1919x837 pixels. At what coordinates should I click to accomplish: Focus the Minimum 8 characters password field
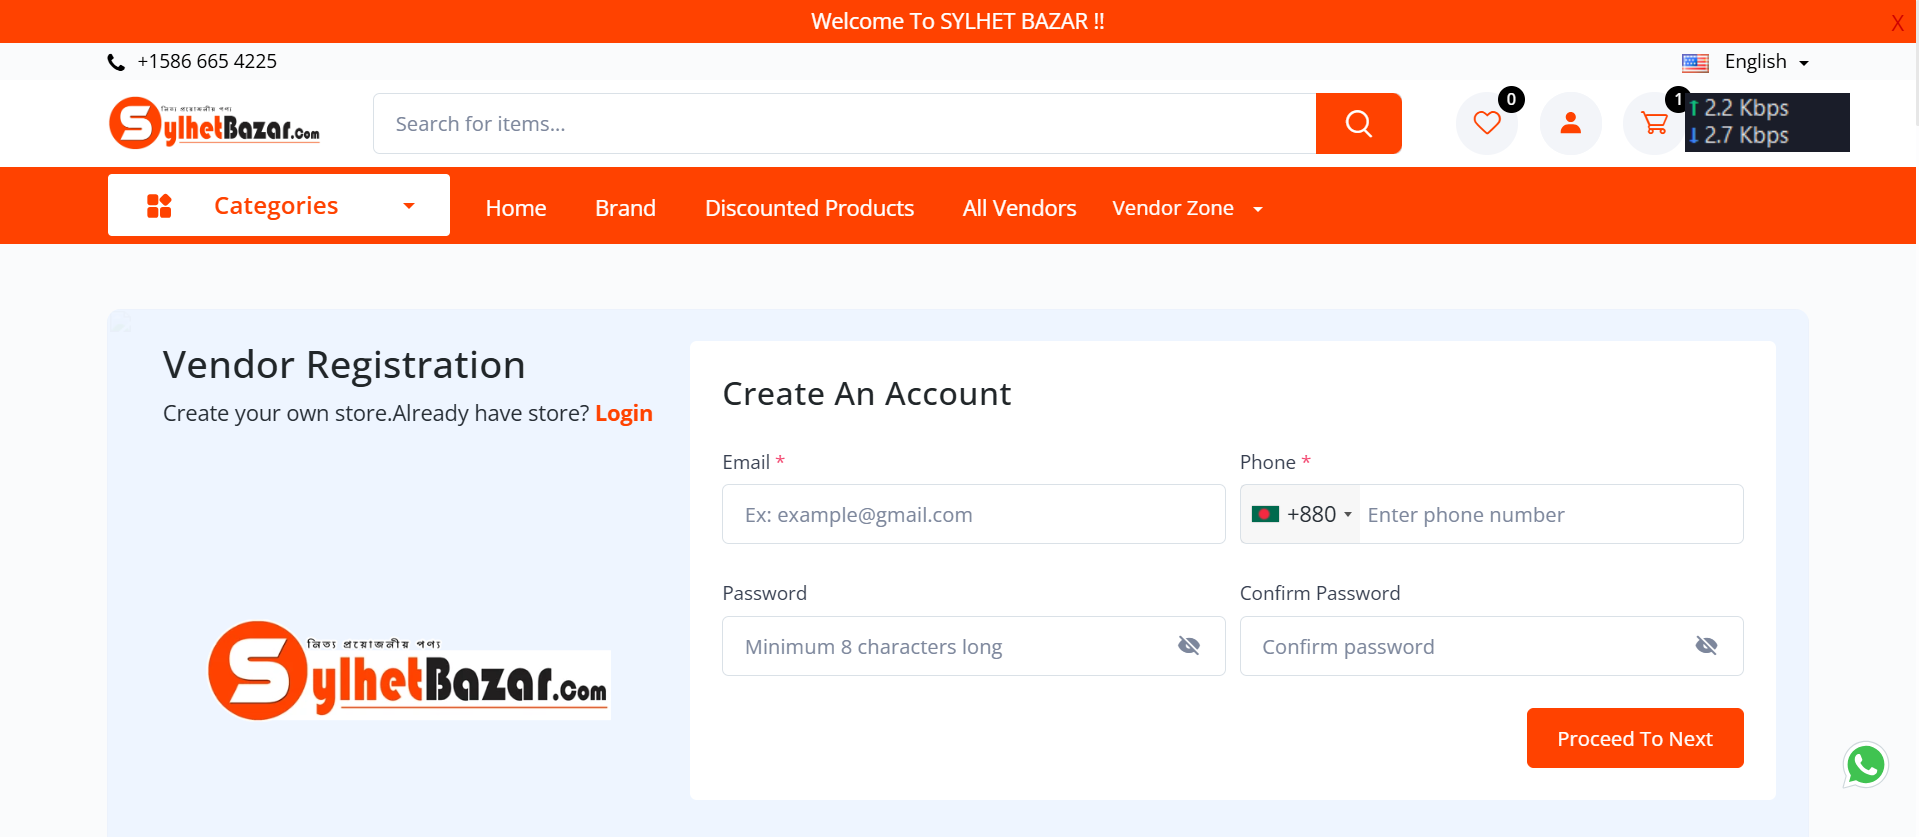[x=974, y=646]
